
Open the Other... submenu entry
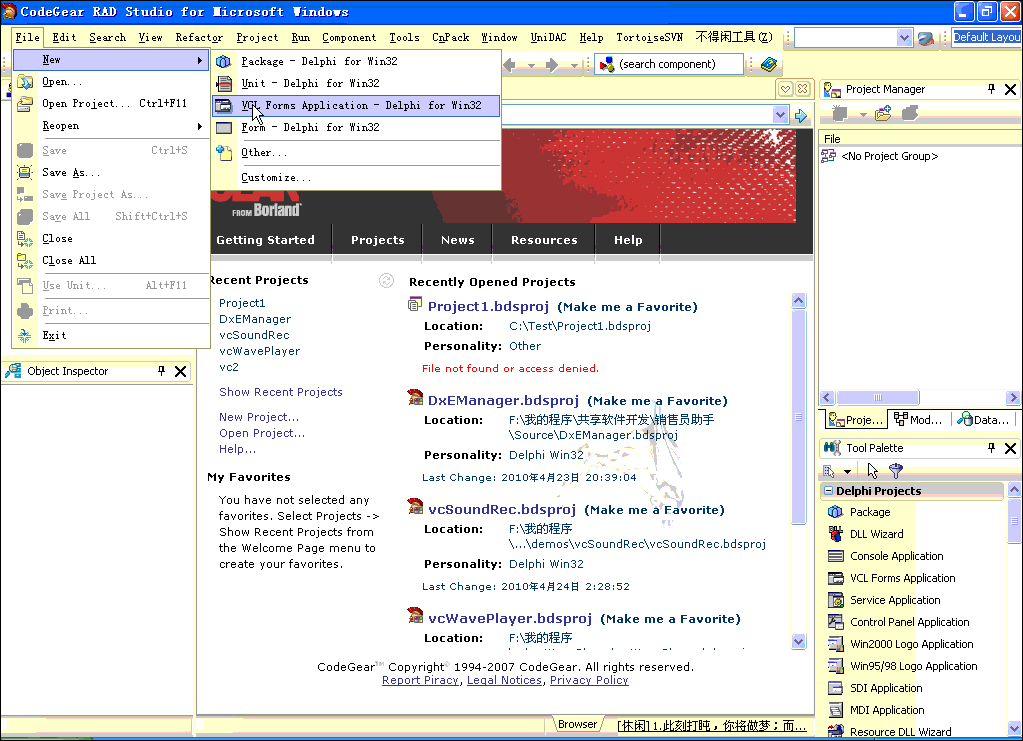click(356, 153)
